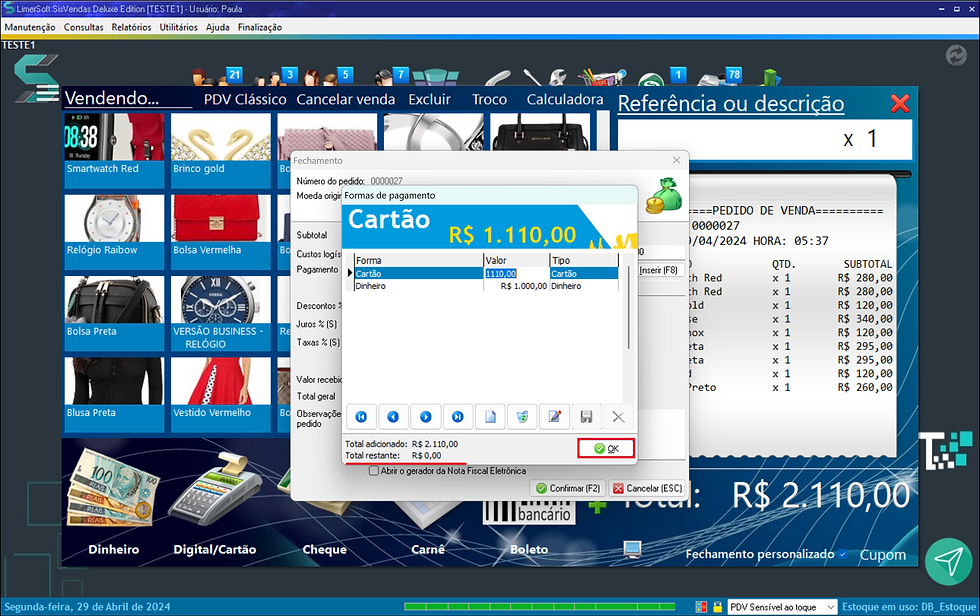
Task: Open the shopping cart toolbar icon
Action: (x=601, y=77)
